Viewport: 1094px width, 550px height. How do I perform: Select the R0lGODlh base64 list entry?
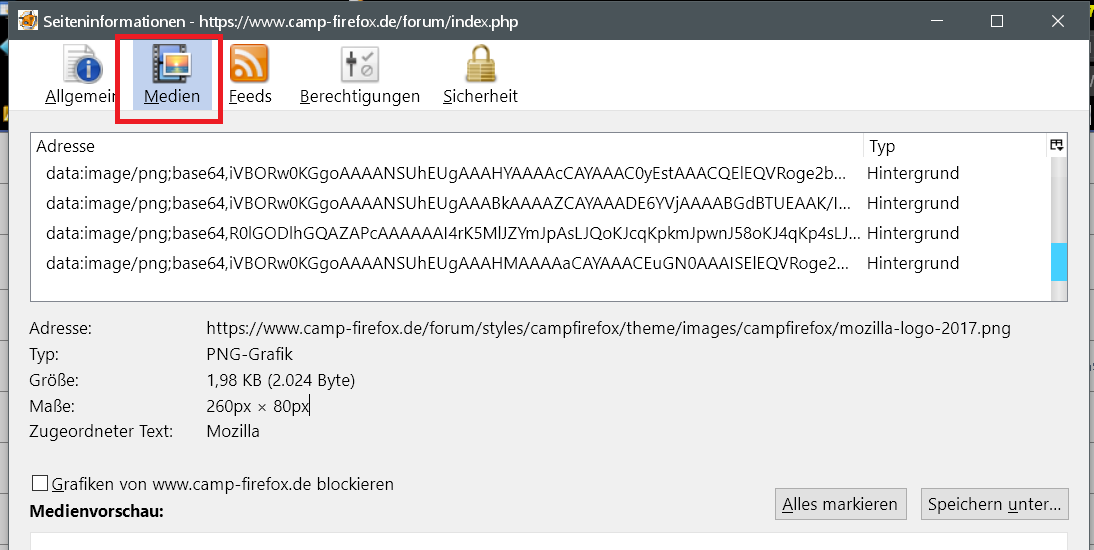446,233
